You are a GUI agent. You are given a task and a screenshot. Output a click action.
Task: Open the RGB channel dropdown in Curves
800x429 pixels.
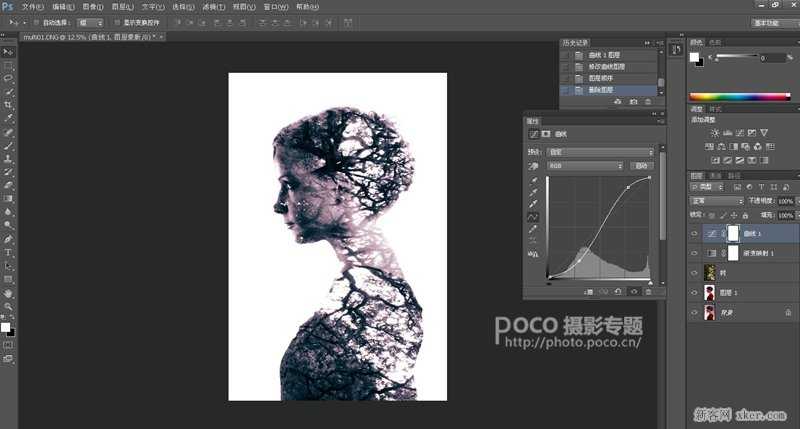coord(585,166)
